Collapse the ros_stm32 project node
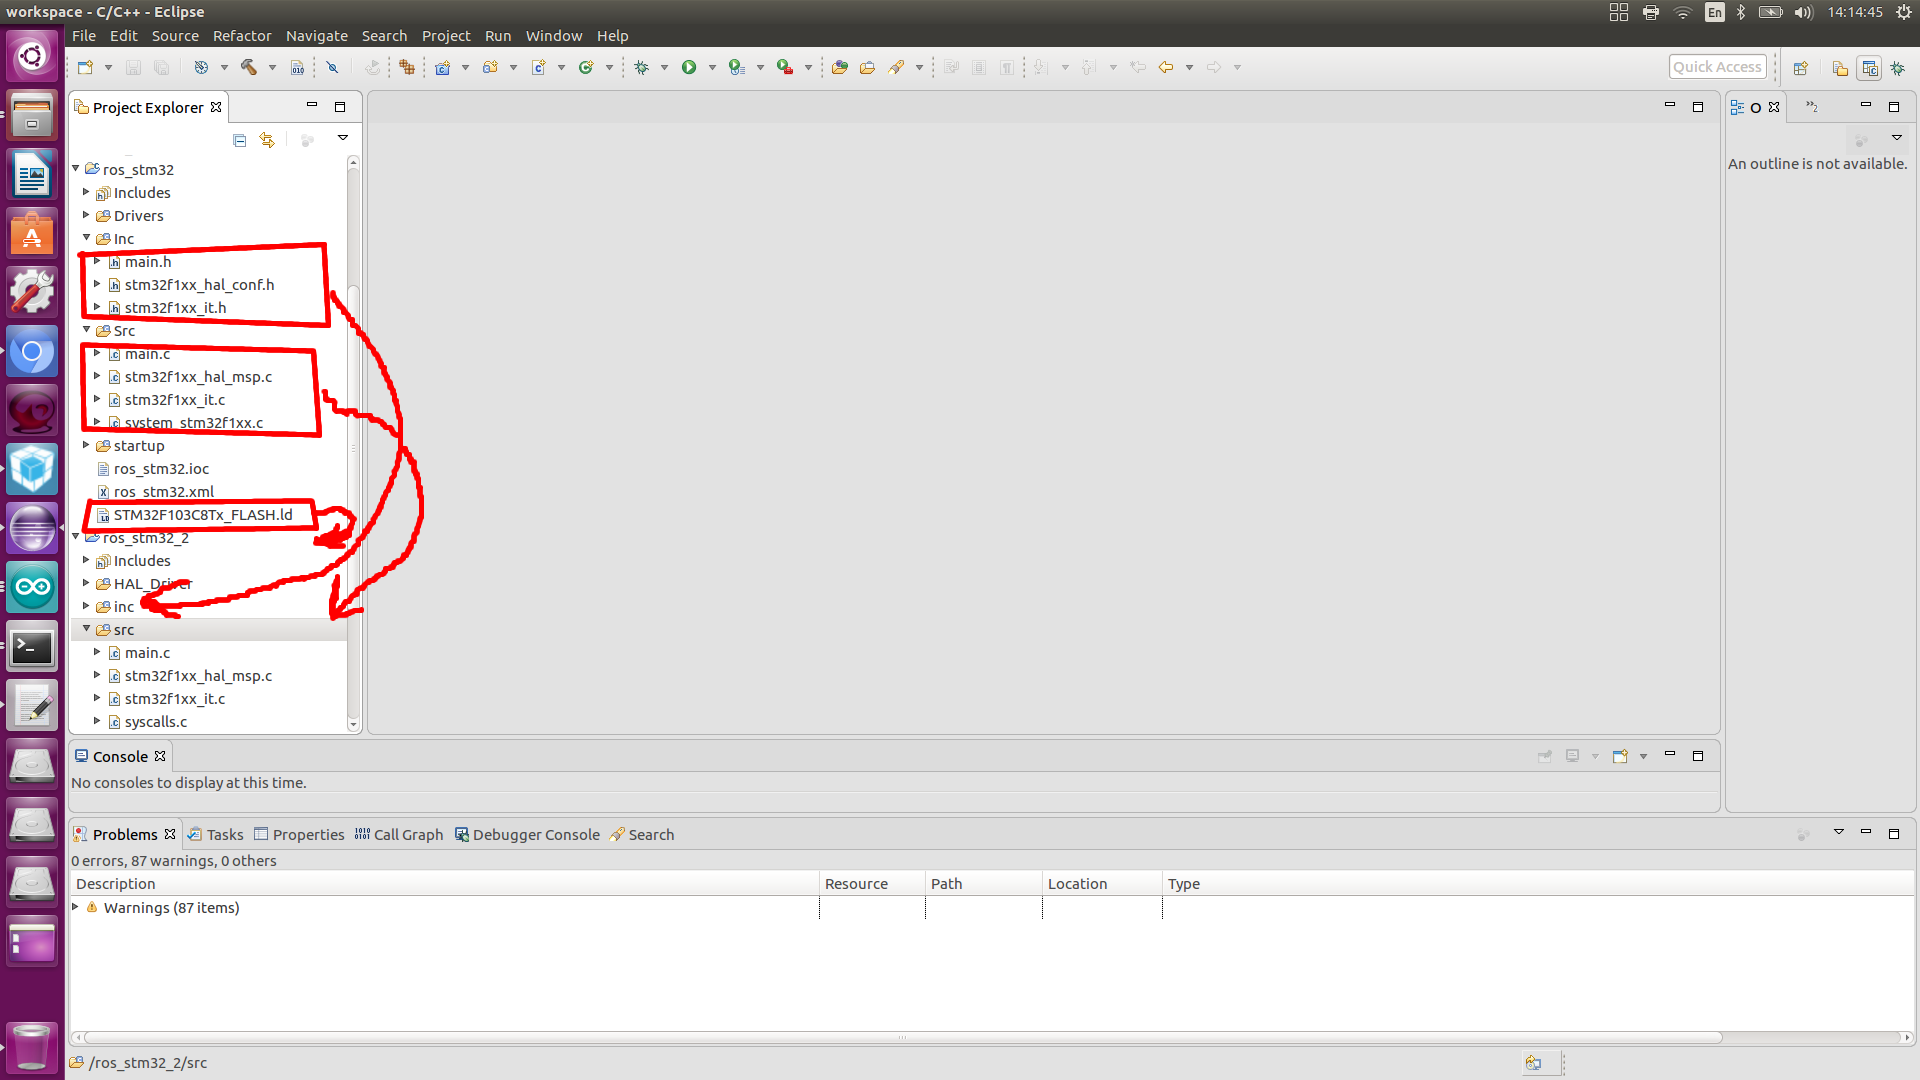Viewport: 1920px width, 1080px height. [76, 169]
